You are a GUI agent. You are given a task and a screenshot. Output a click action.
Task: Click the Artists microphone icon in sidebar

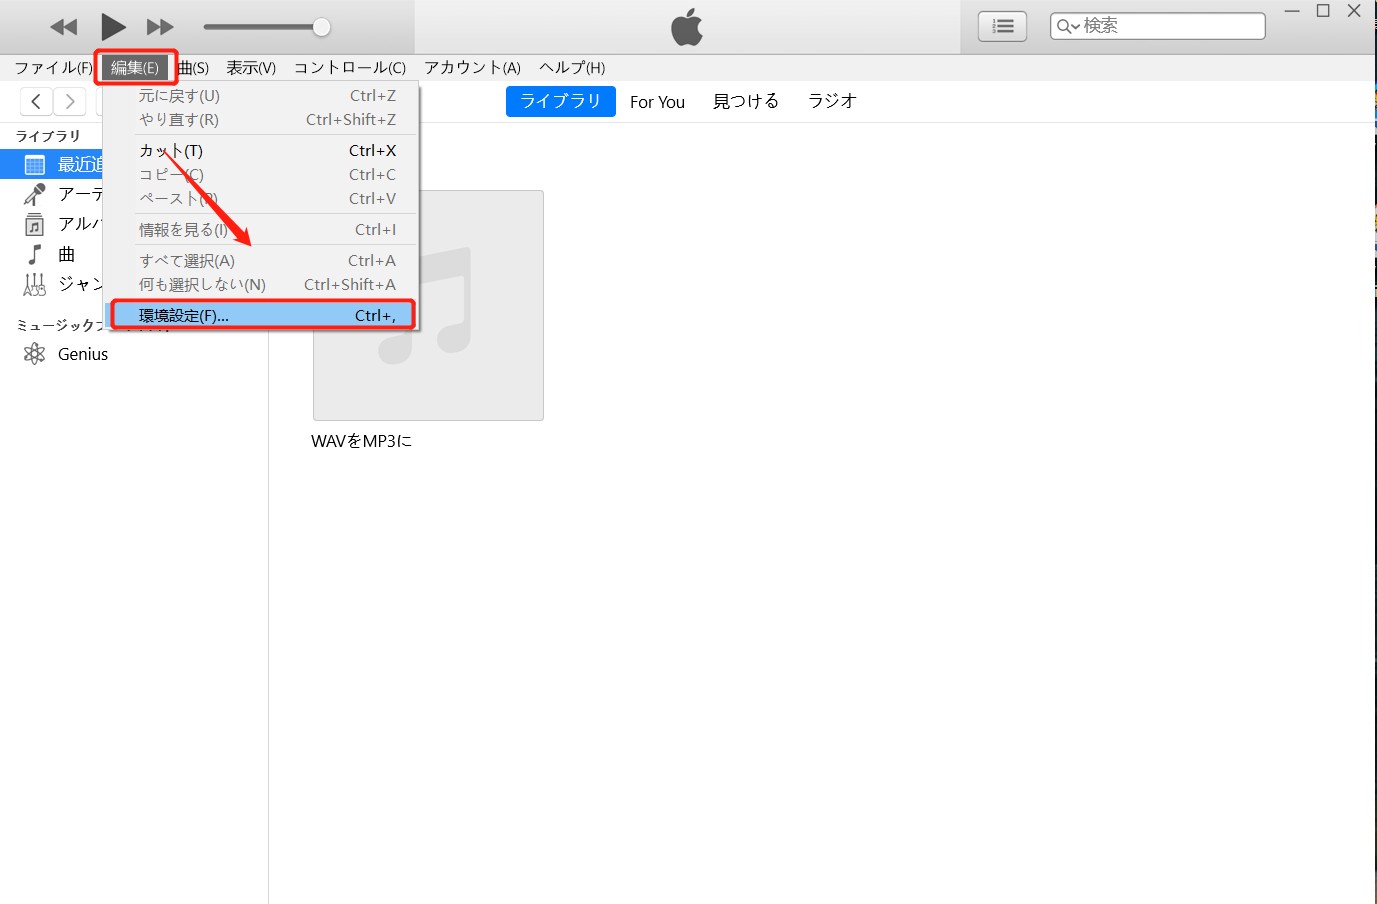(x=35, y=194)
